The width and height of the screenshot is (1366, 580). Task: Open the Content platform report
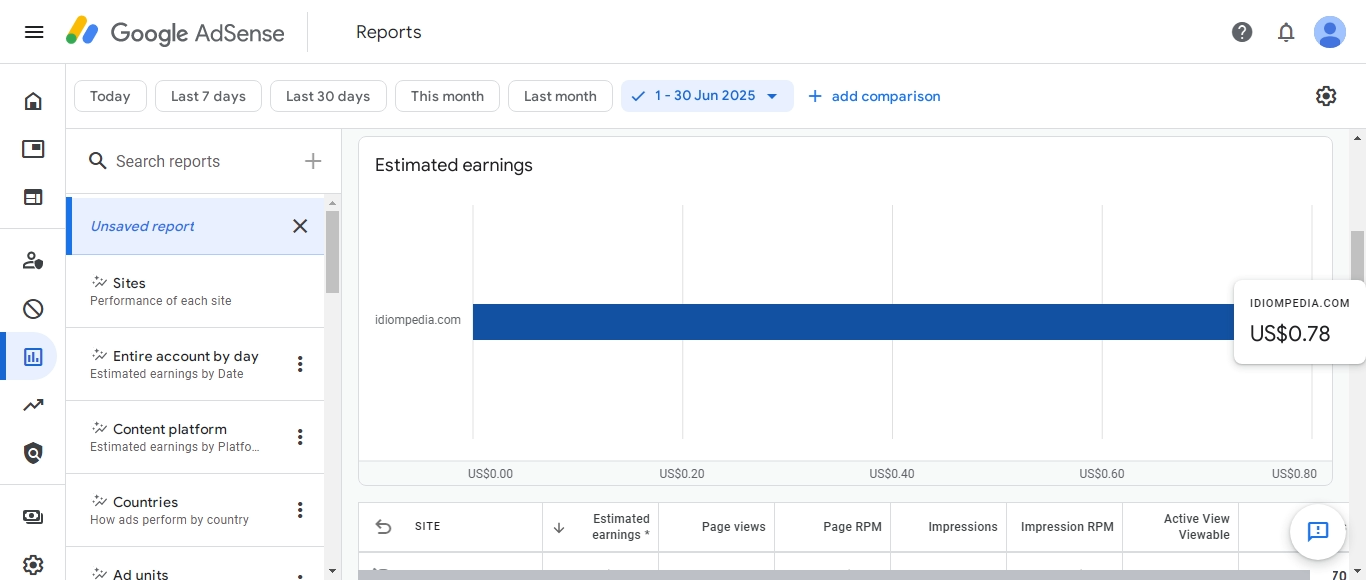point(180,437)
